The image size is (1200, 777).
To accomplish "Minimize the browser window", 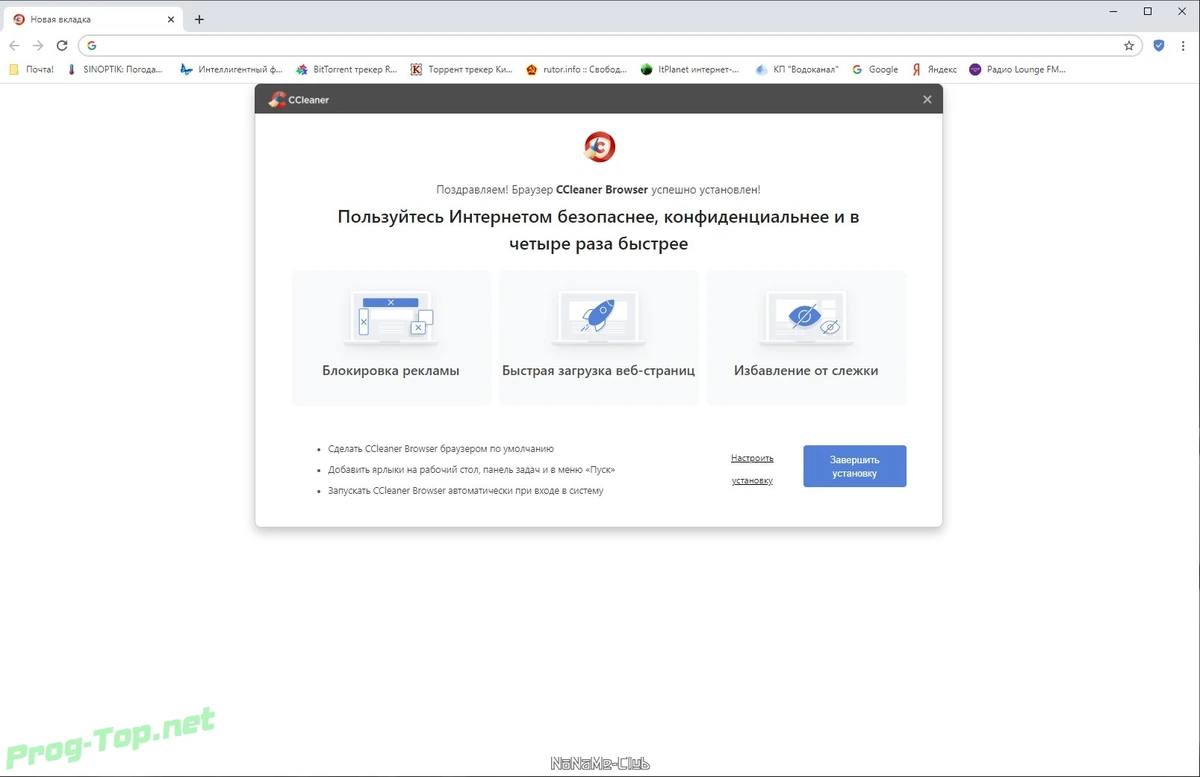I will [1114, 11].
